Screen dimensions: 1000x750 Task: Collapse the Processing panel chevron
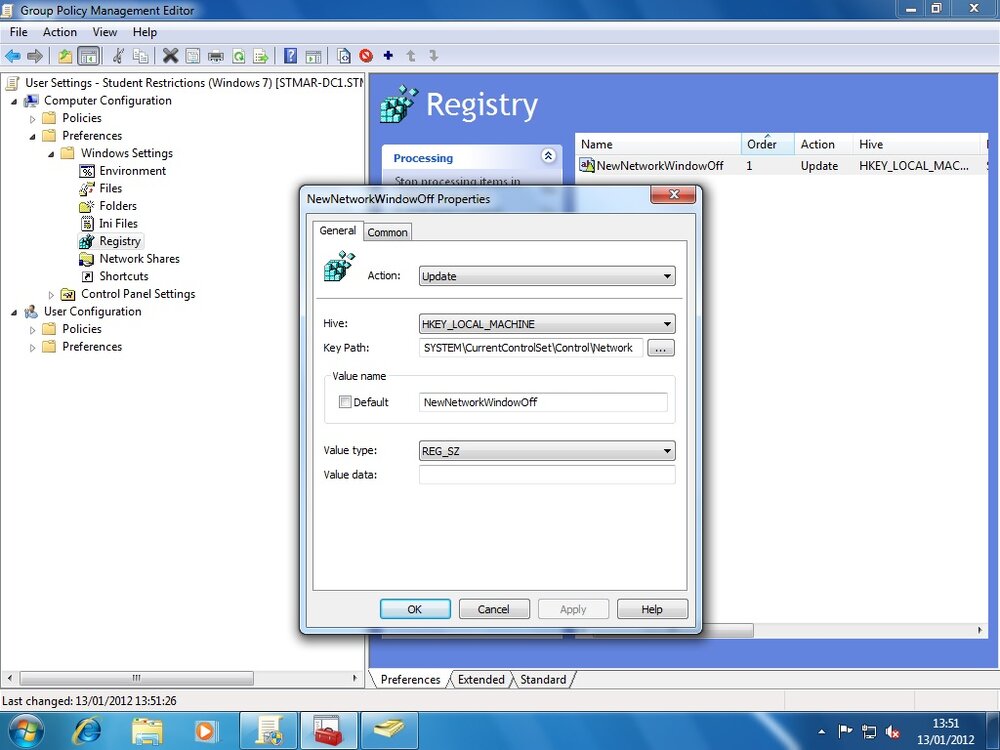pyautogui.click(x=548, y=156)
